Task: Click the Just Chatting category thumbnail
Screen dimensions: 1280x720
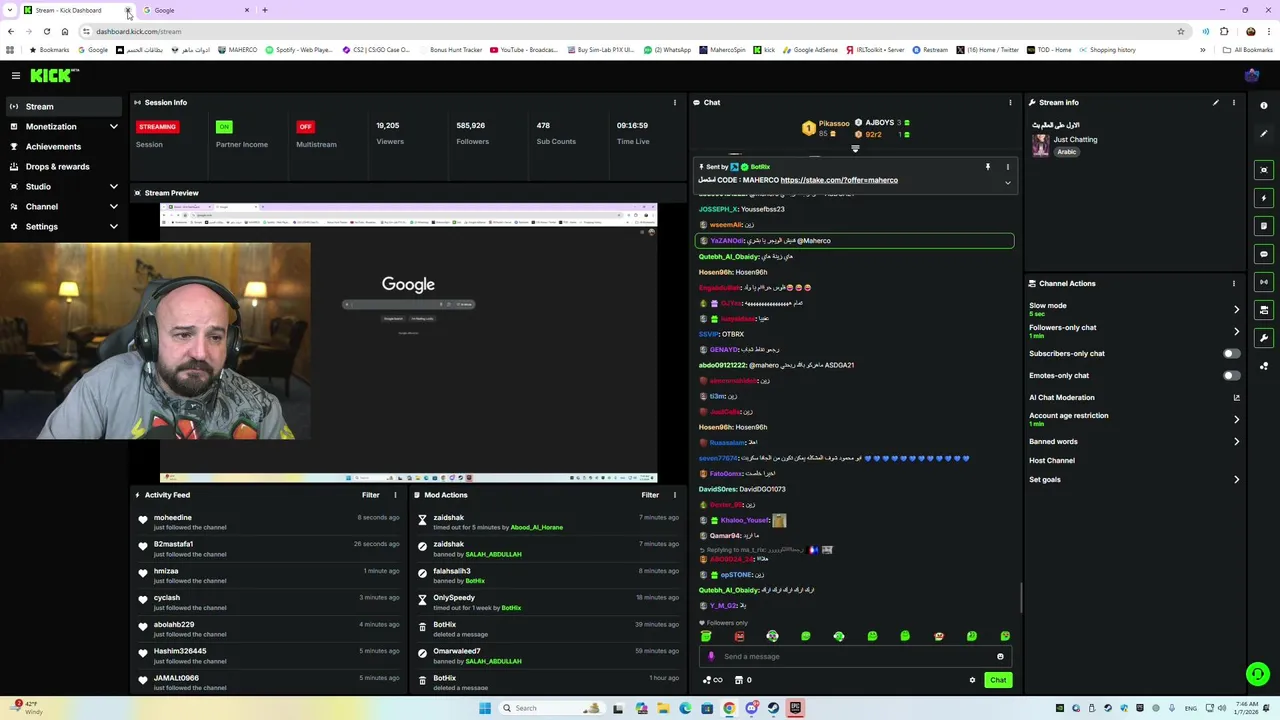Action: [x=1041, y=144]
